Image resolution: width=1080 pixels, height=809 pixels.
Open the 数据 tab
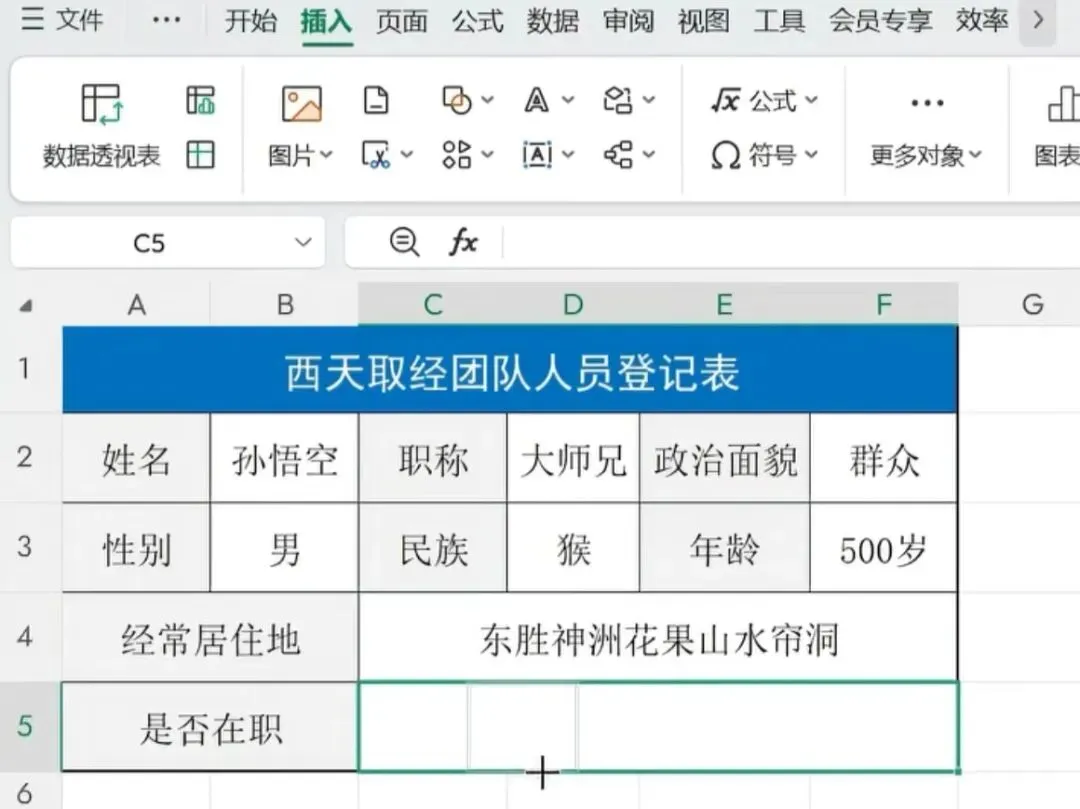[x=552, y=21]
